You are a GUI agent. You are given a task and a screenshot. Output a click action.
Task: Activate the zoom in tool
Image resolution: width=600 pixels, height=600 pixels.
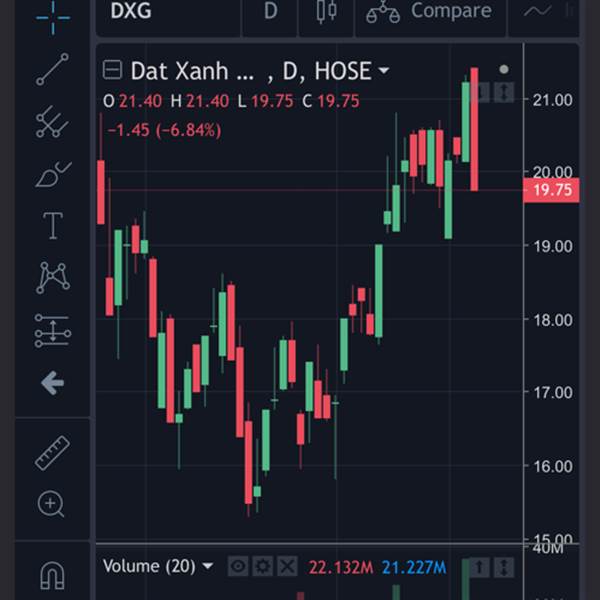point(51,504)
